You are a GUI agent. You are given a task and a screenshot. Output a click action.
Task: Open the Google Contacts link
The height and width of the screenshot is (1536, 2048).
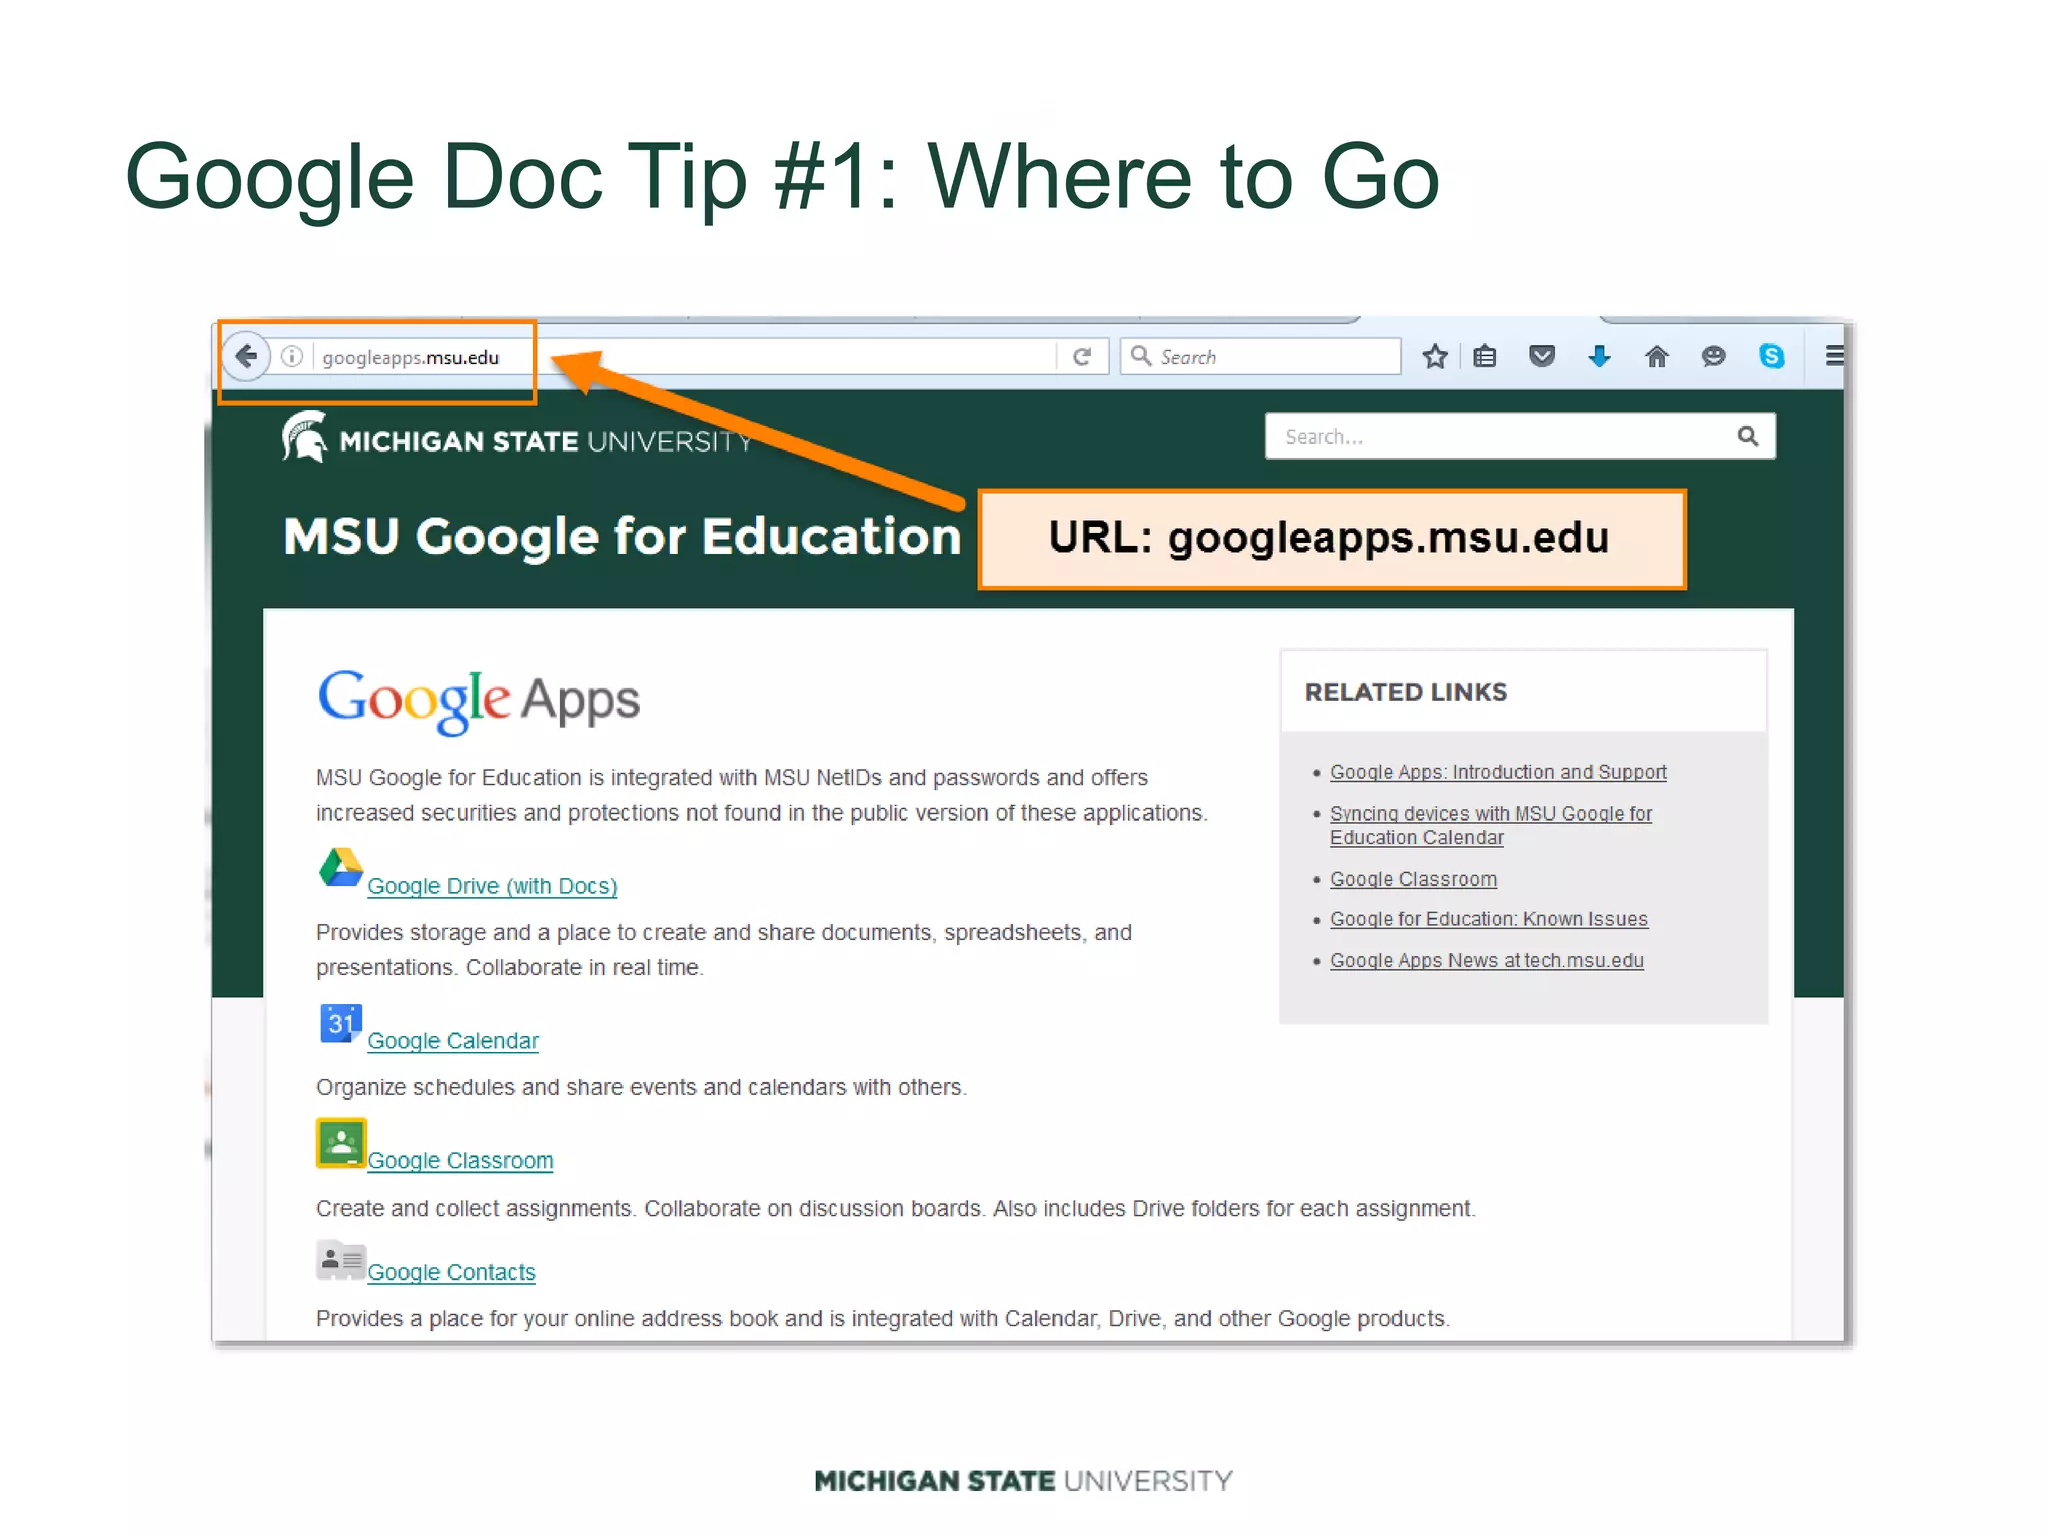pos(451,1273)
